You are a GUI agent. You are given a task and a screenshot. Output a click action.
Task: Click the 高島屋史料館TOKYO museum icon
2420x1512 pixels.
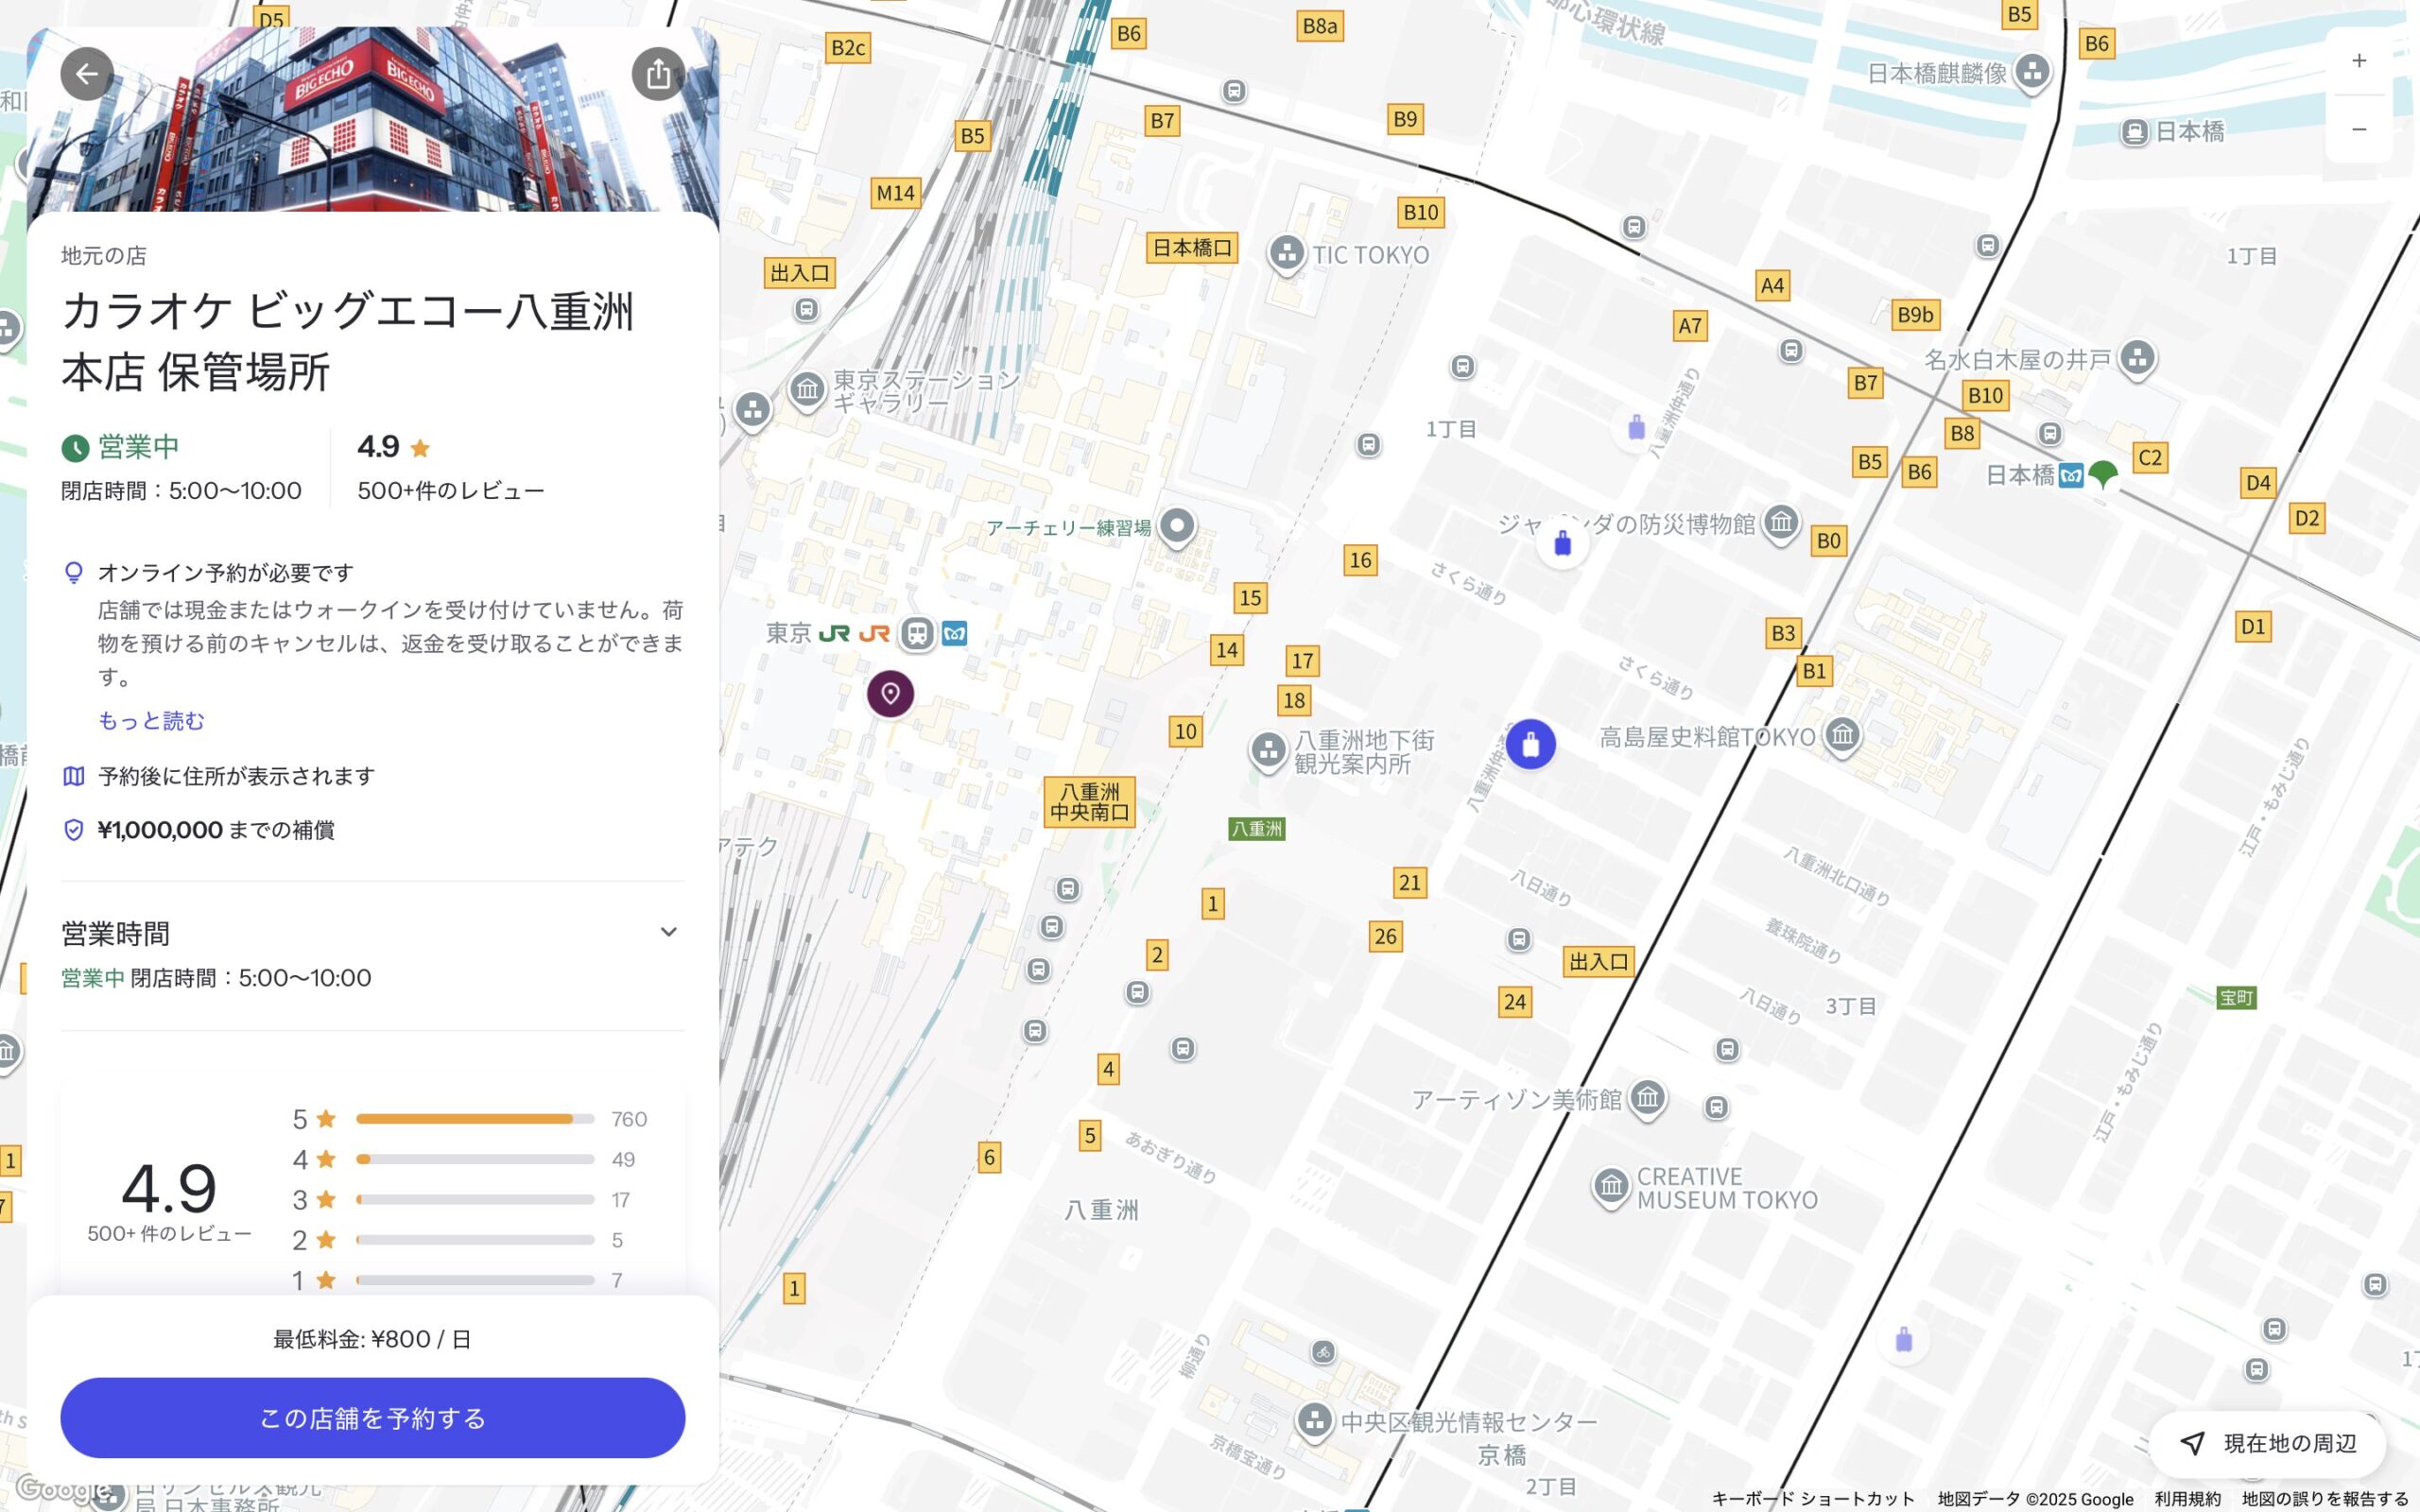[x=1842, y=735]
